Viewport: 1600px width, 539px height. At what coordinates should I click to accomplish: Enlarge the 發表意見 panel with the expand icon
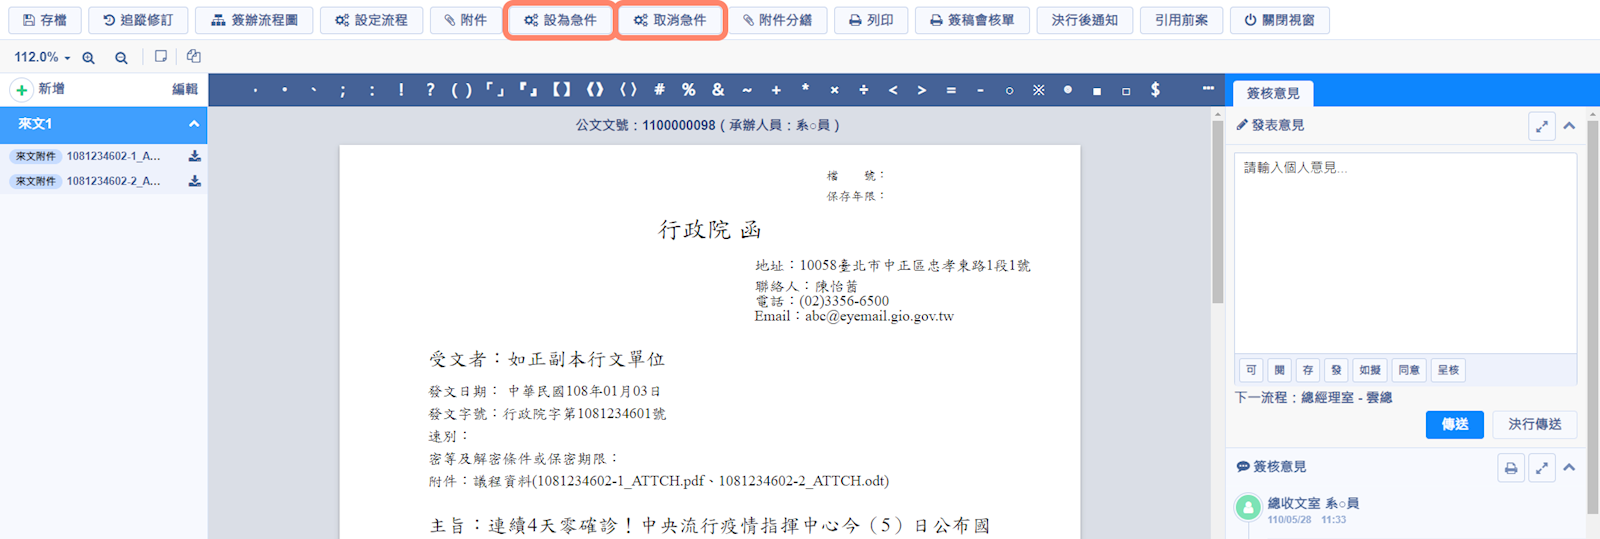click(x=1542, y=126)
